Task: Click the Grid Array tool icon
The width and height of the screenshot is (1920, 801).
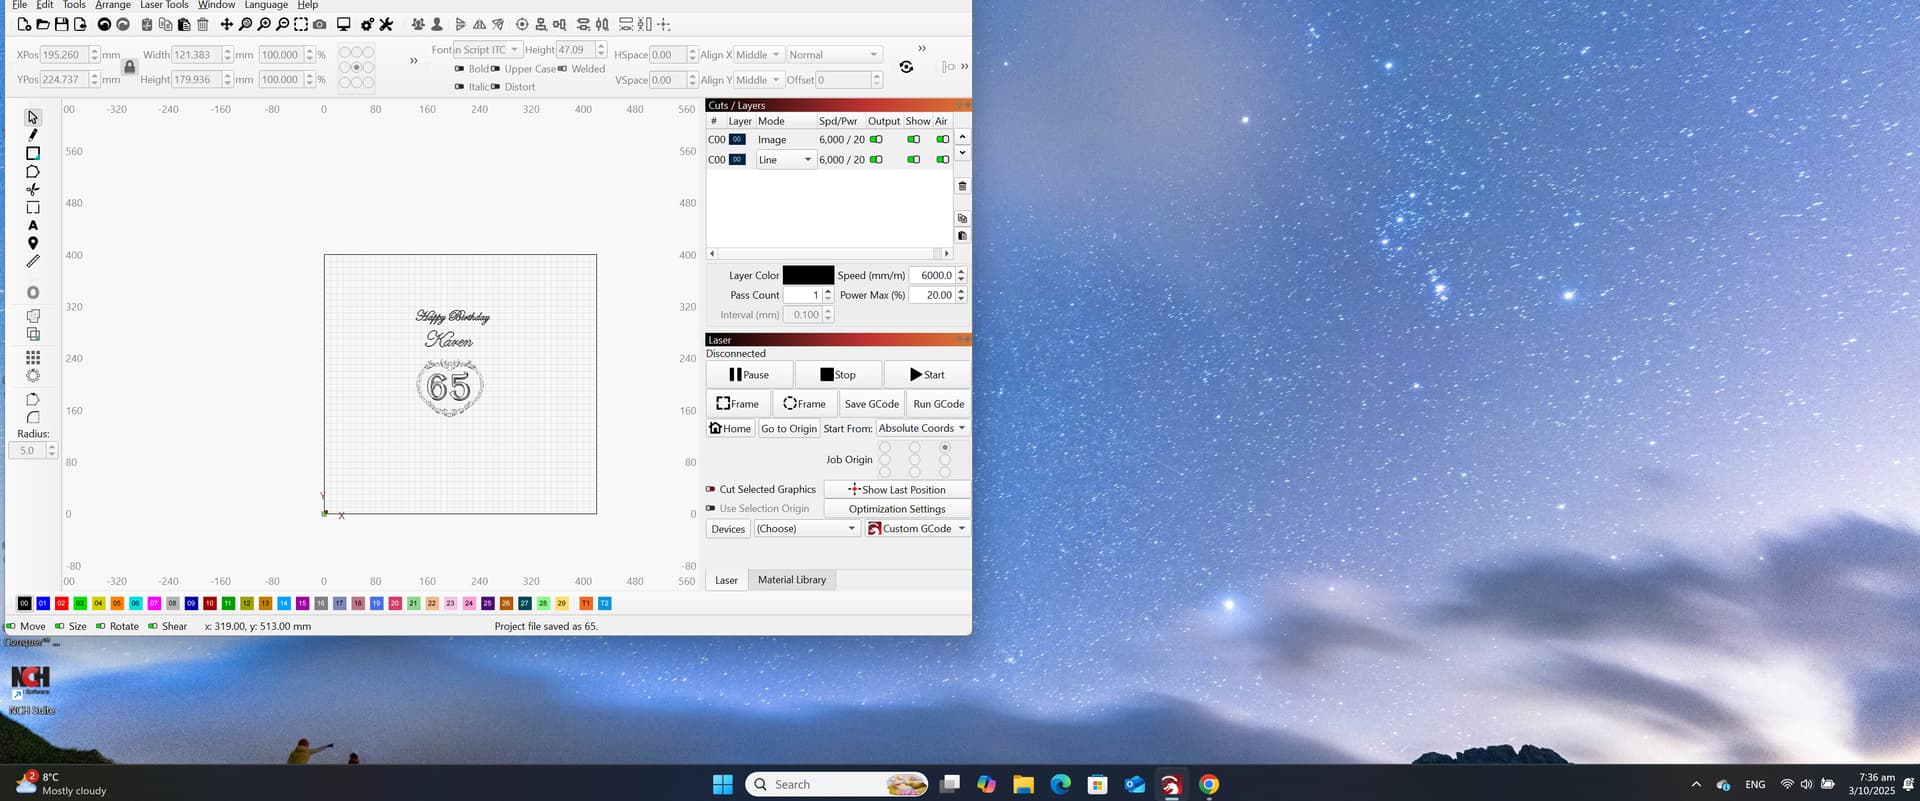Action: (33, 357)
